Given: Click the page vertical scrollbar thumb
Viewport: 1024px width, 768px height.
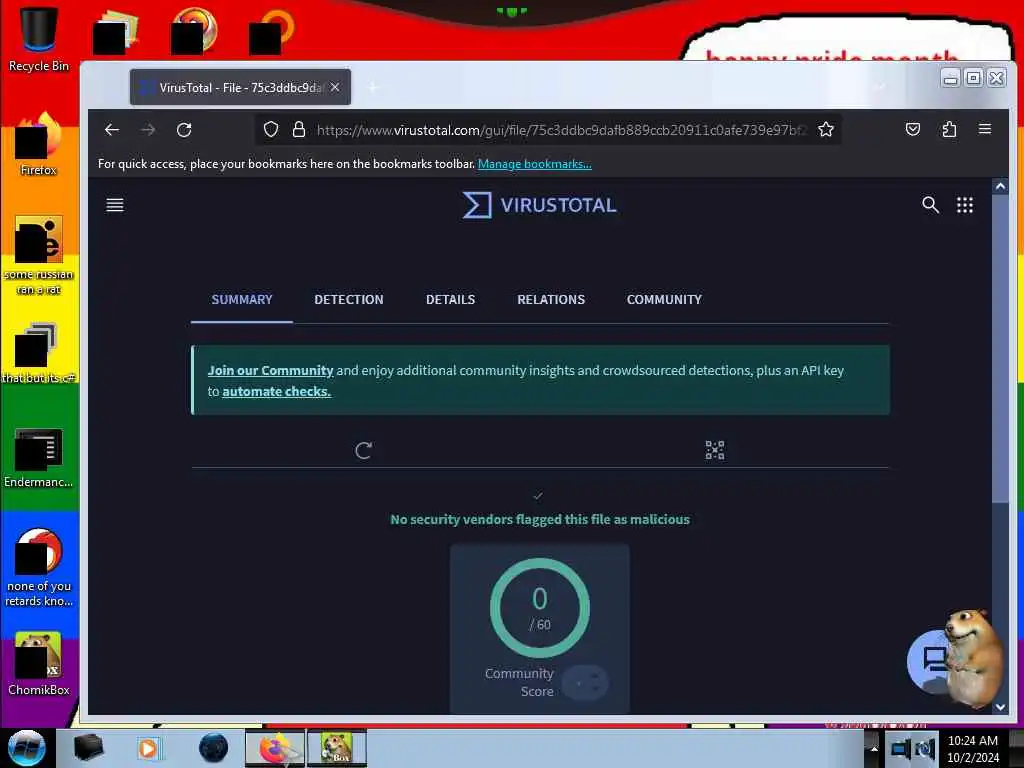Looking at the screenshot, I should [x=1000, y=349].
